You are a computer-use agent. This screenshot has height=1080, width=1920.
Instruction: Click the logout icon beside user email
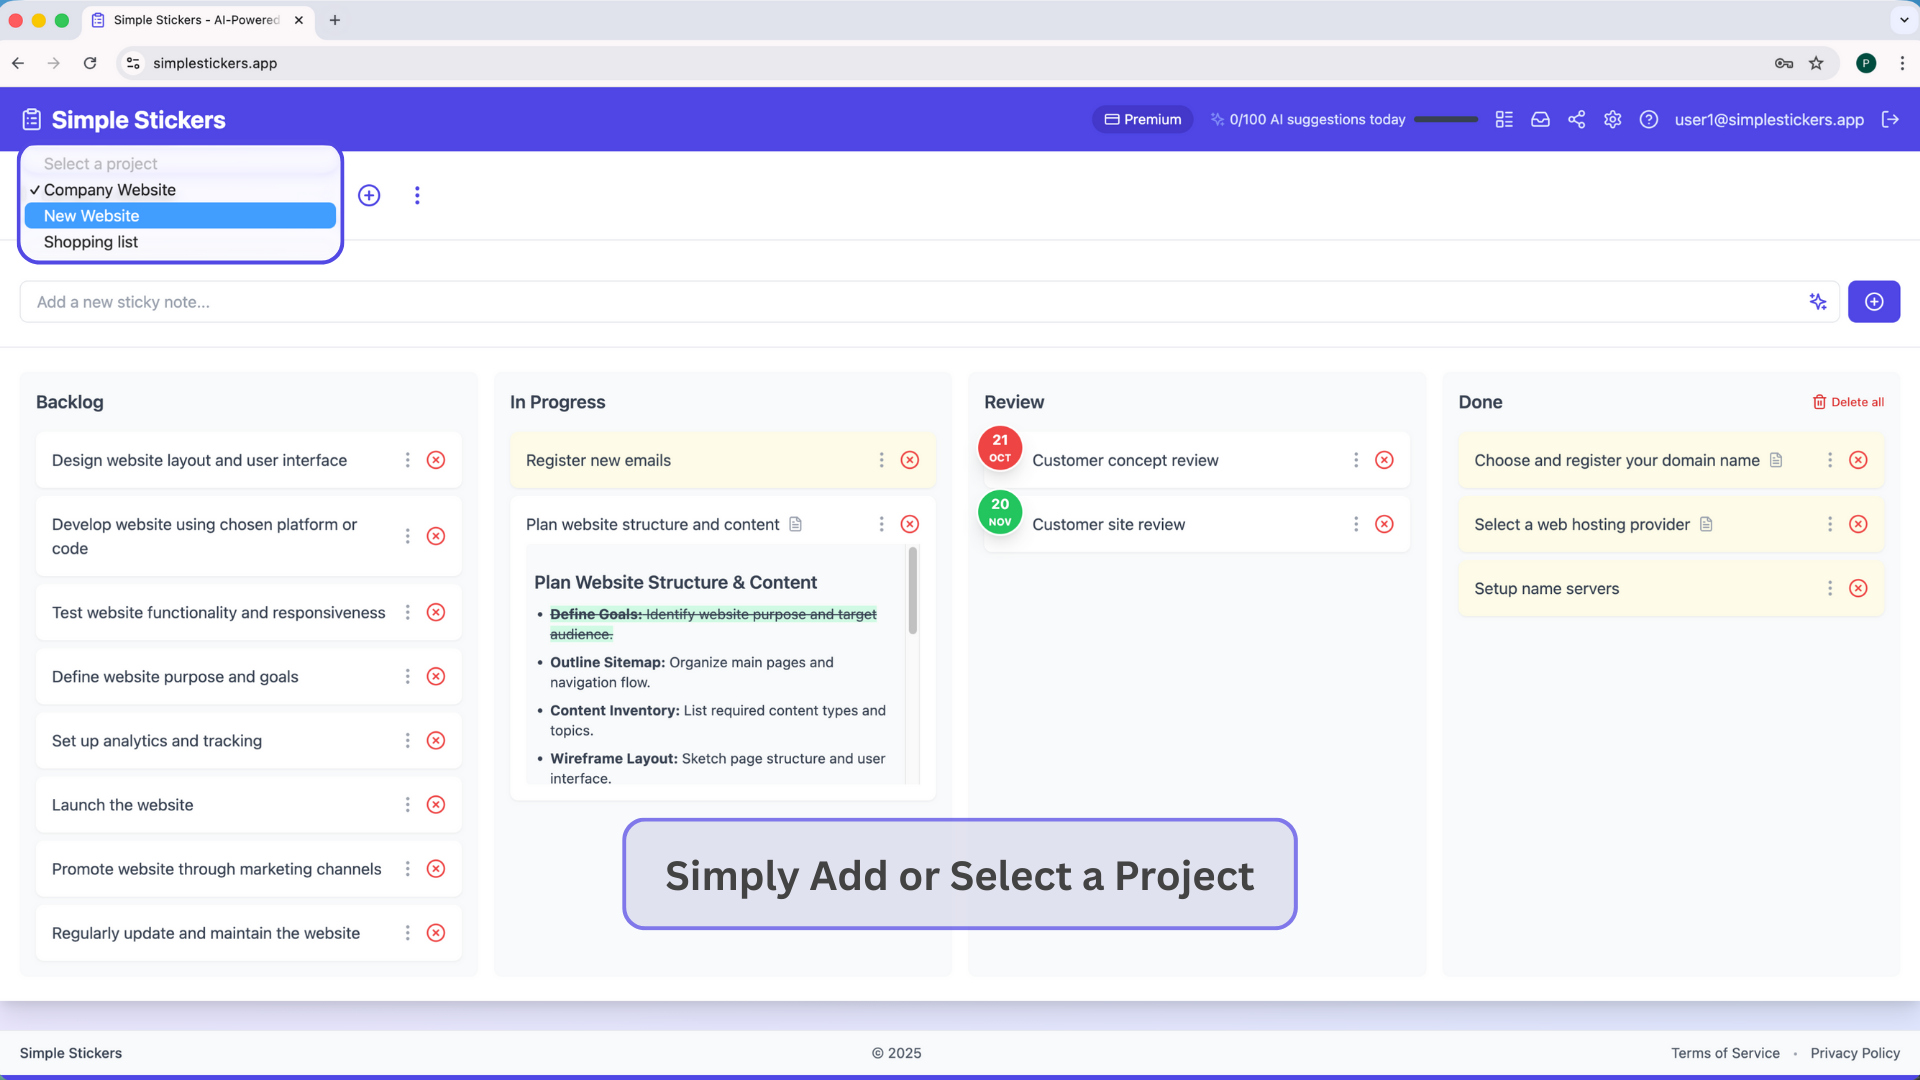pyautogui.click(x=1890, y=120)
